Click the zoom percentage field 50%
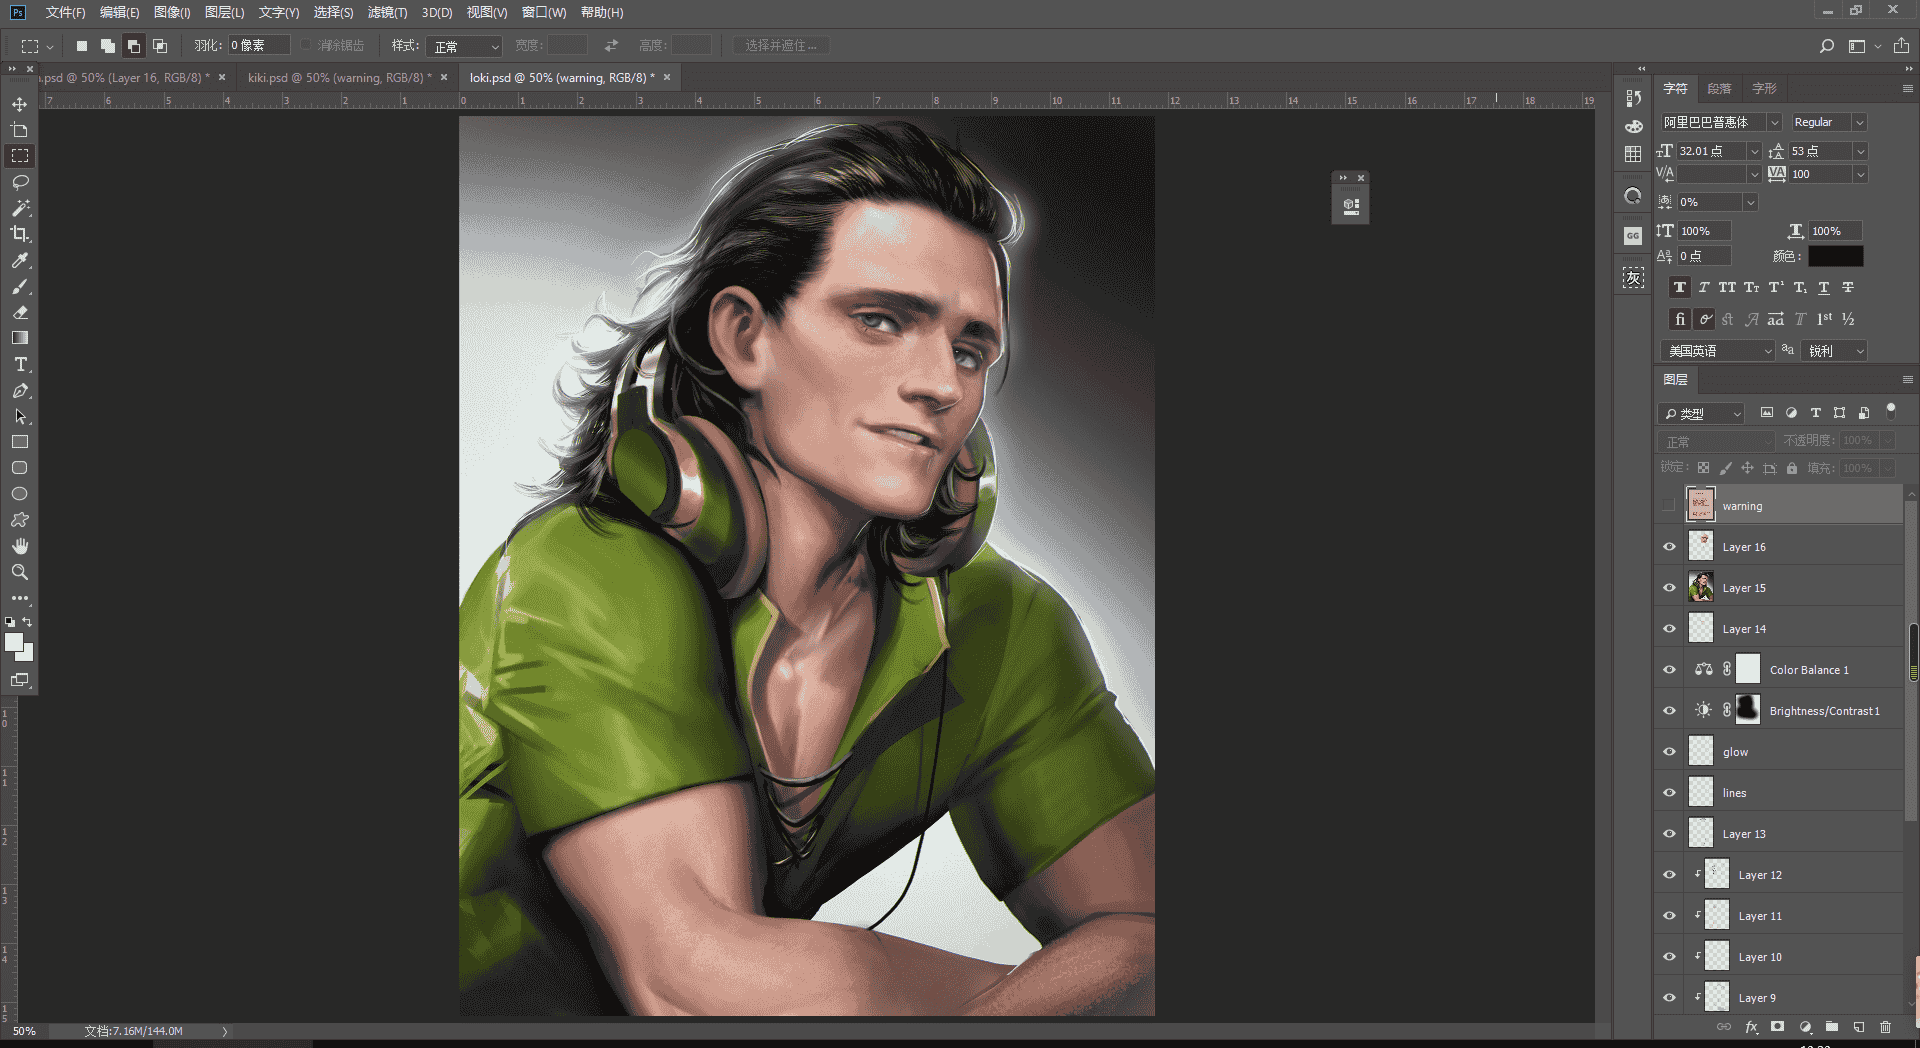 coord(25,1031)
